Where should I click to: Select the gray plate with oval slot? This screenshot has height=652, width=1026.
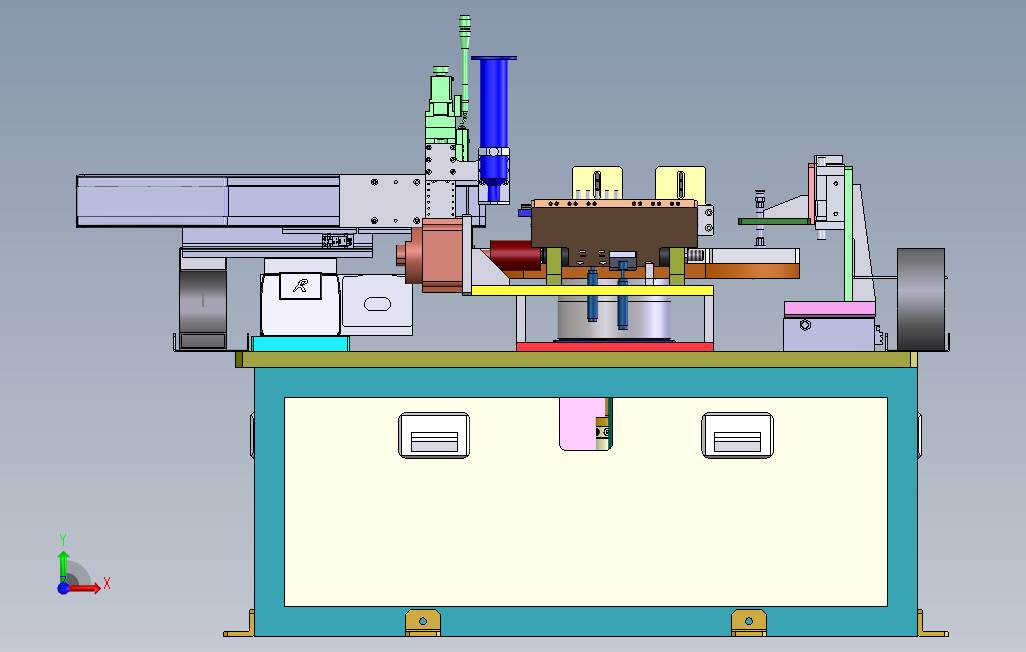tap(377, 304)
